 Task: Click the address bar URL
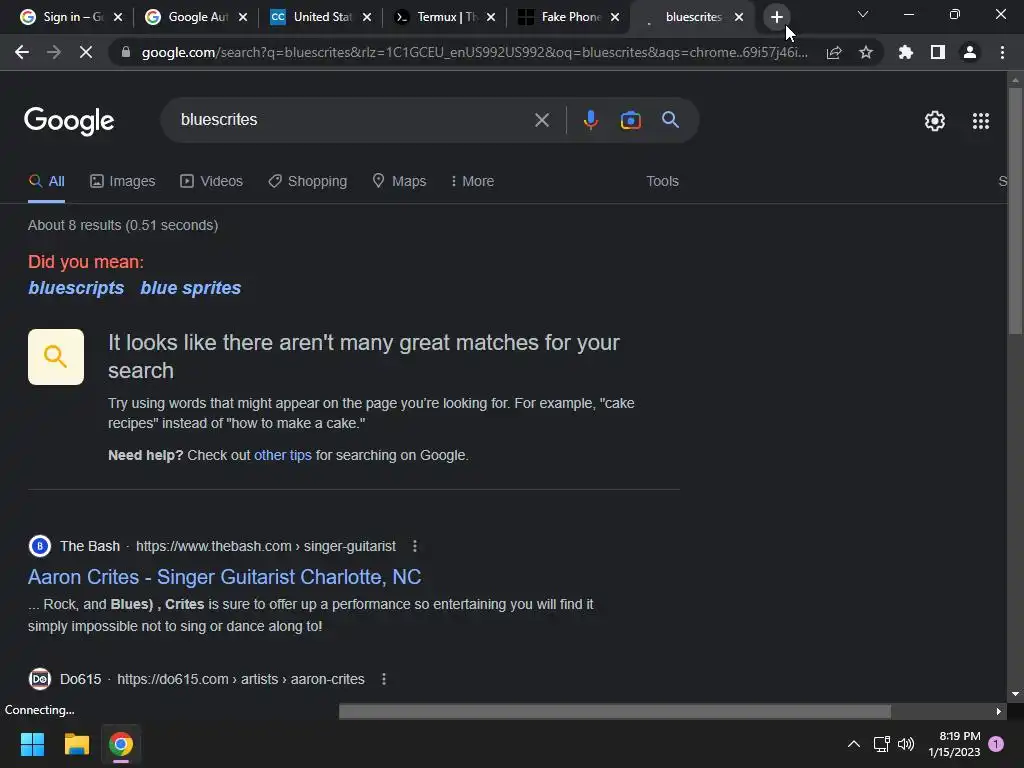(x=474, y=53)
